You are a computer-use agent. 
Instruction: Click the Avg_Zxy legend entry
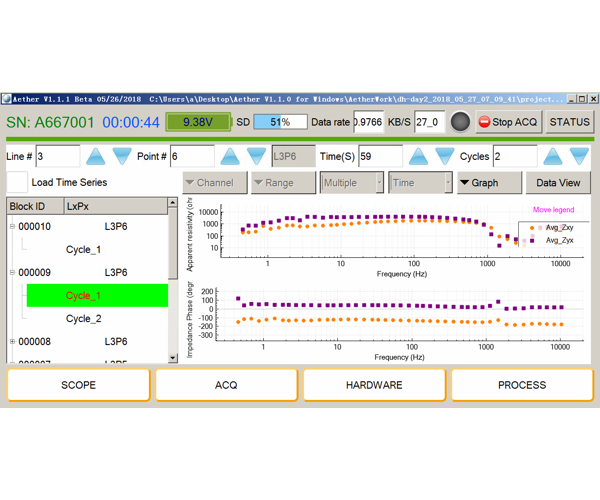click(x=559, y=228)
